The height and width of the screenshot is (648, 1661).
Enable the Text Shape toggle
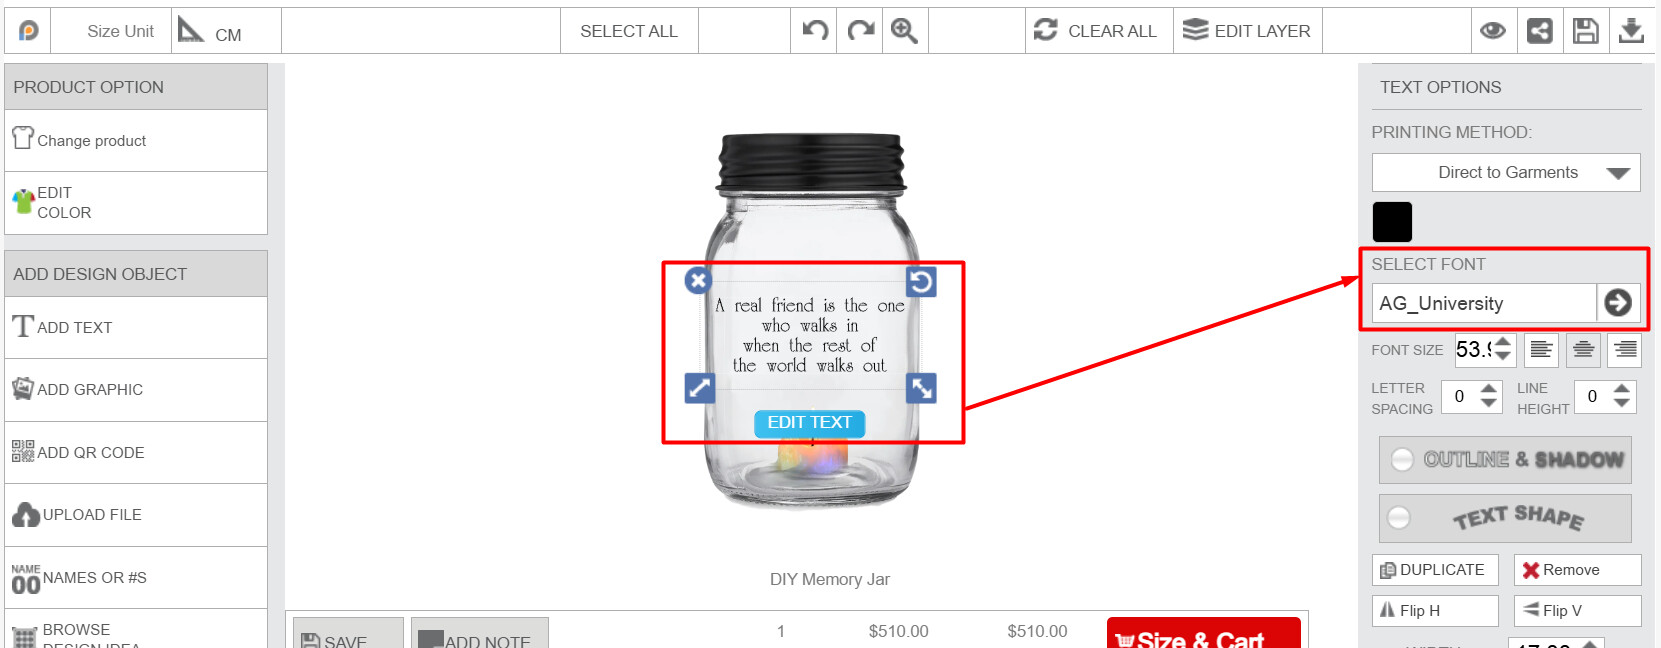pos(1399,517)
